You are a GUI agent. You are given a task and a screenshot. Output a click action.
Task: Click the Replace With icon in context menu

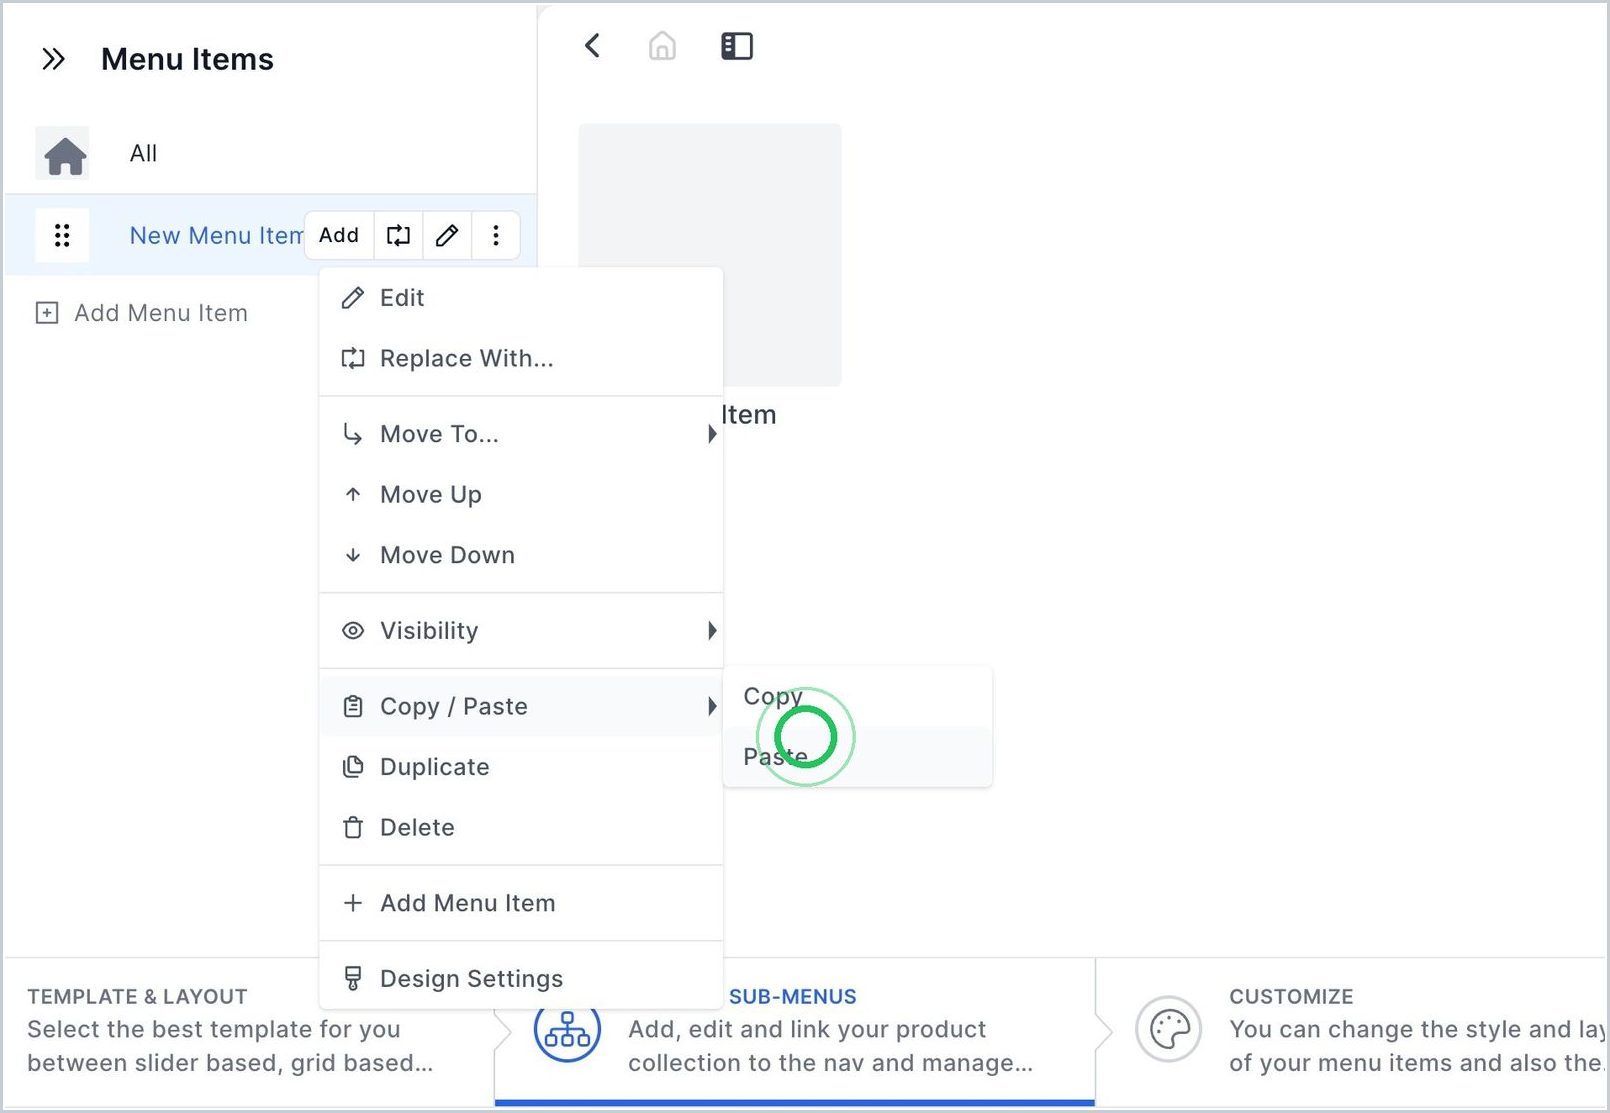pyautogui.click(x=353, y=358)
